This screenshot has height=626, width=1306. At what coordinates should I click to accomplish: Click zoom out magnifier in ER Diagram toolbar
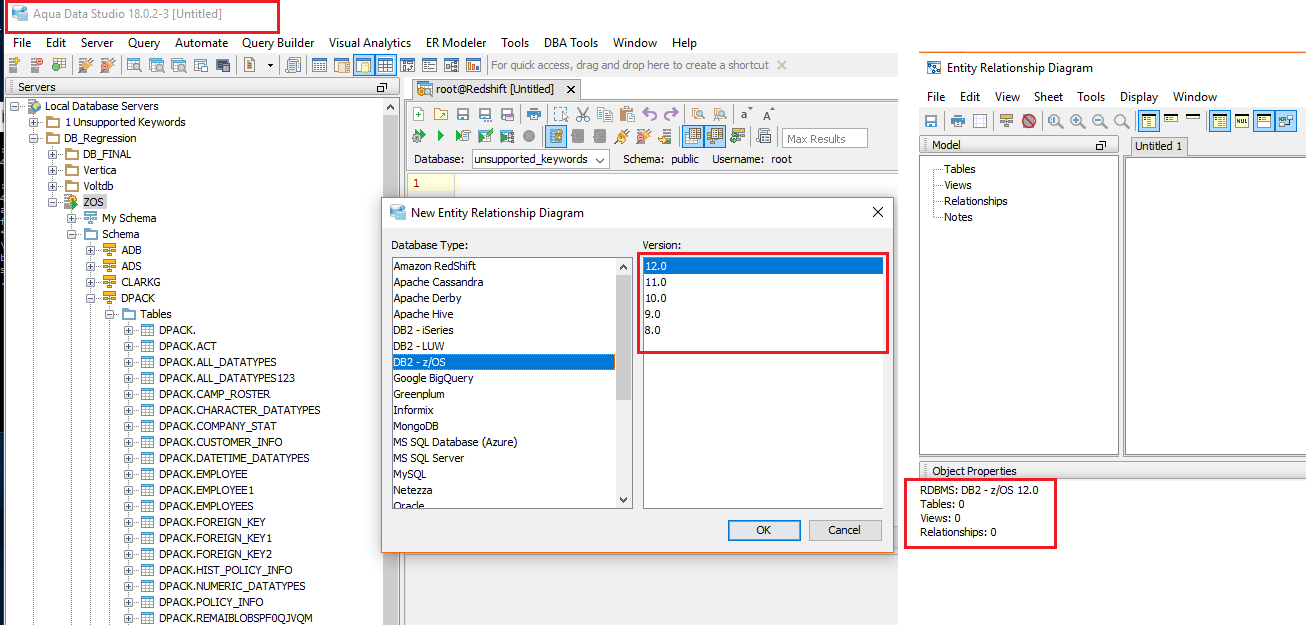click(x=1100, y=121)
